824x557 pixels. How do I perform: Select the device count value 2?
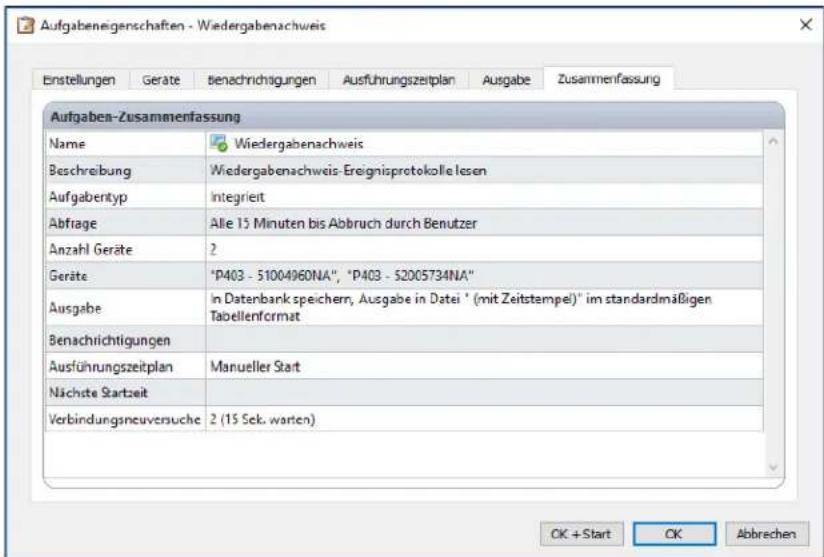point(213,249)
